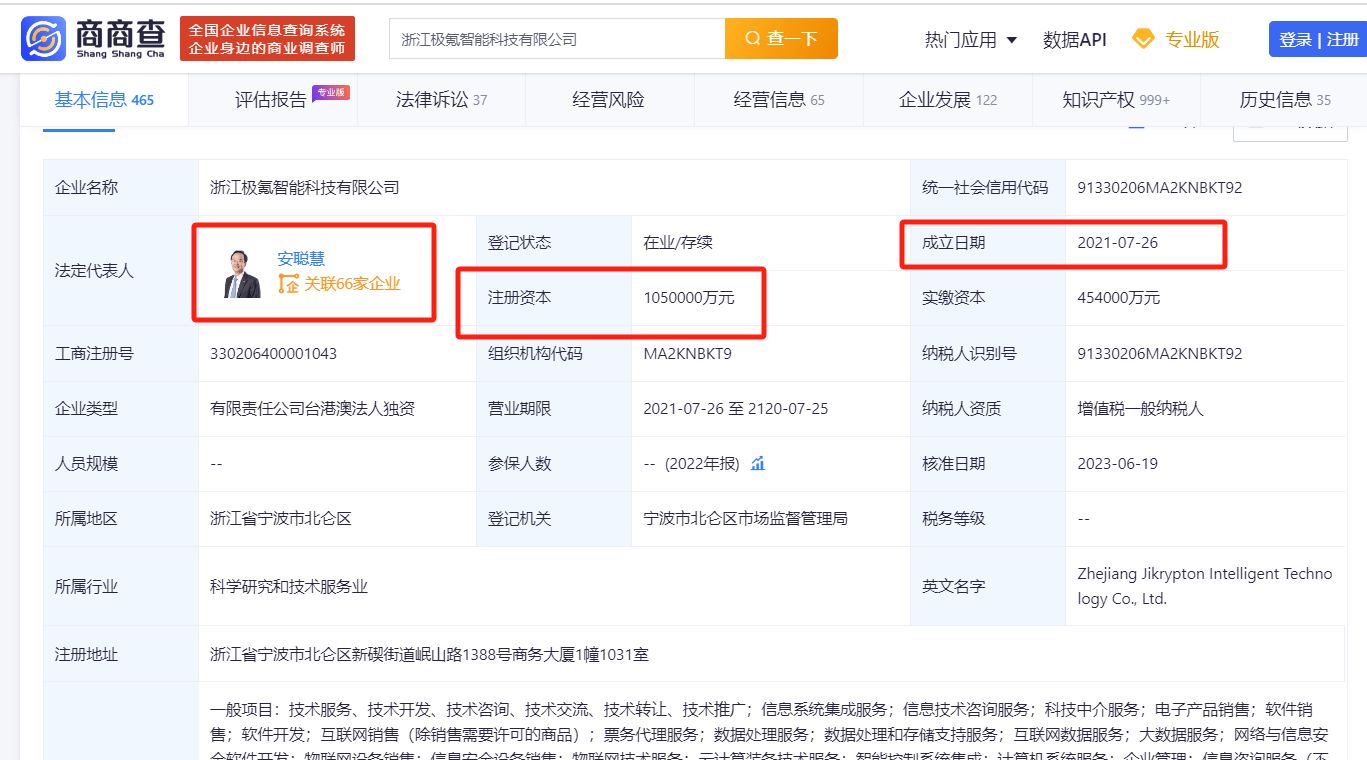1367x760 pixels.
Task: Open the 经营信息 tab
Action: coord(779,99)
